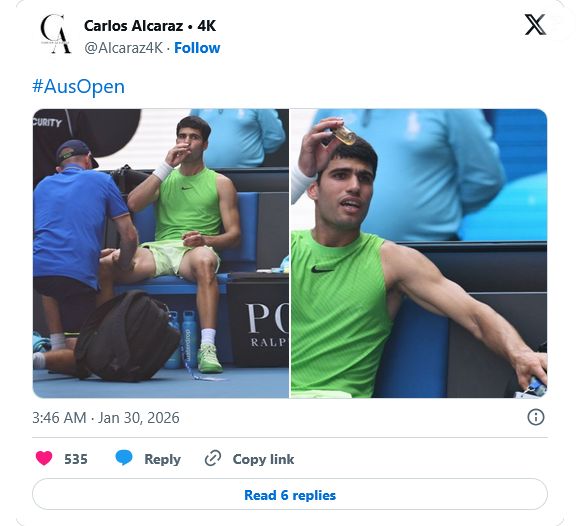Click the pink heart like icon

tap(44, 458)
